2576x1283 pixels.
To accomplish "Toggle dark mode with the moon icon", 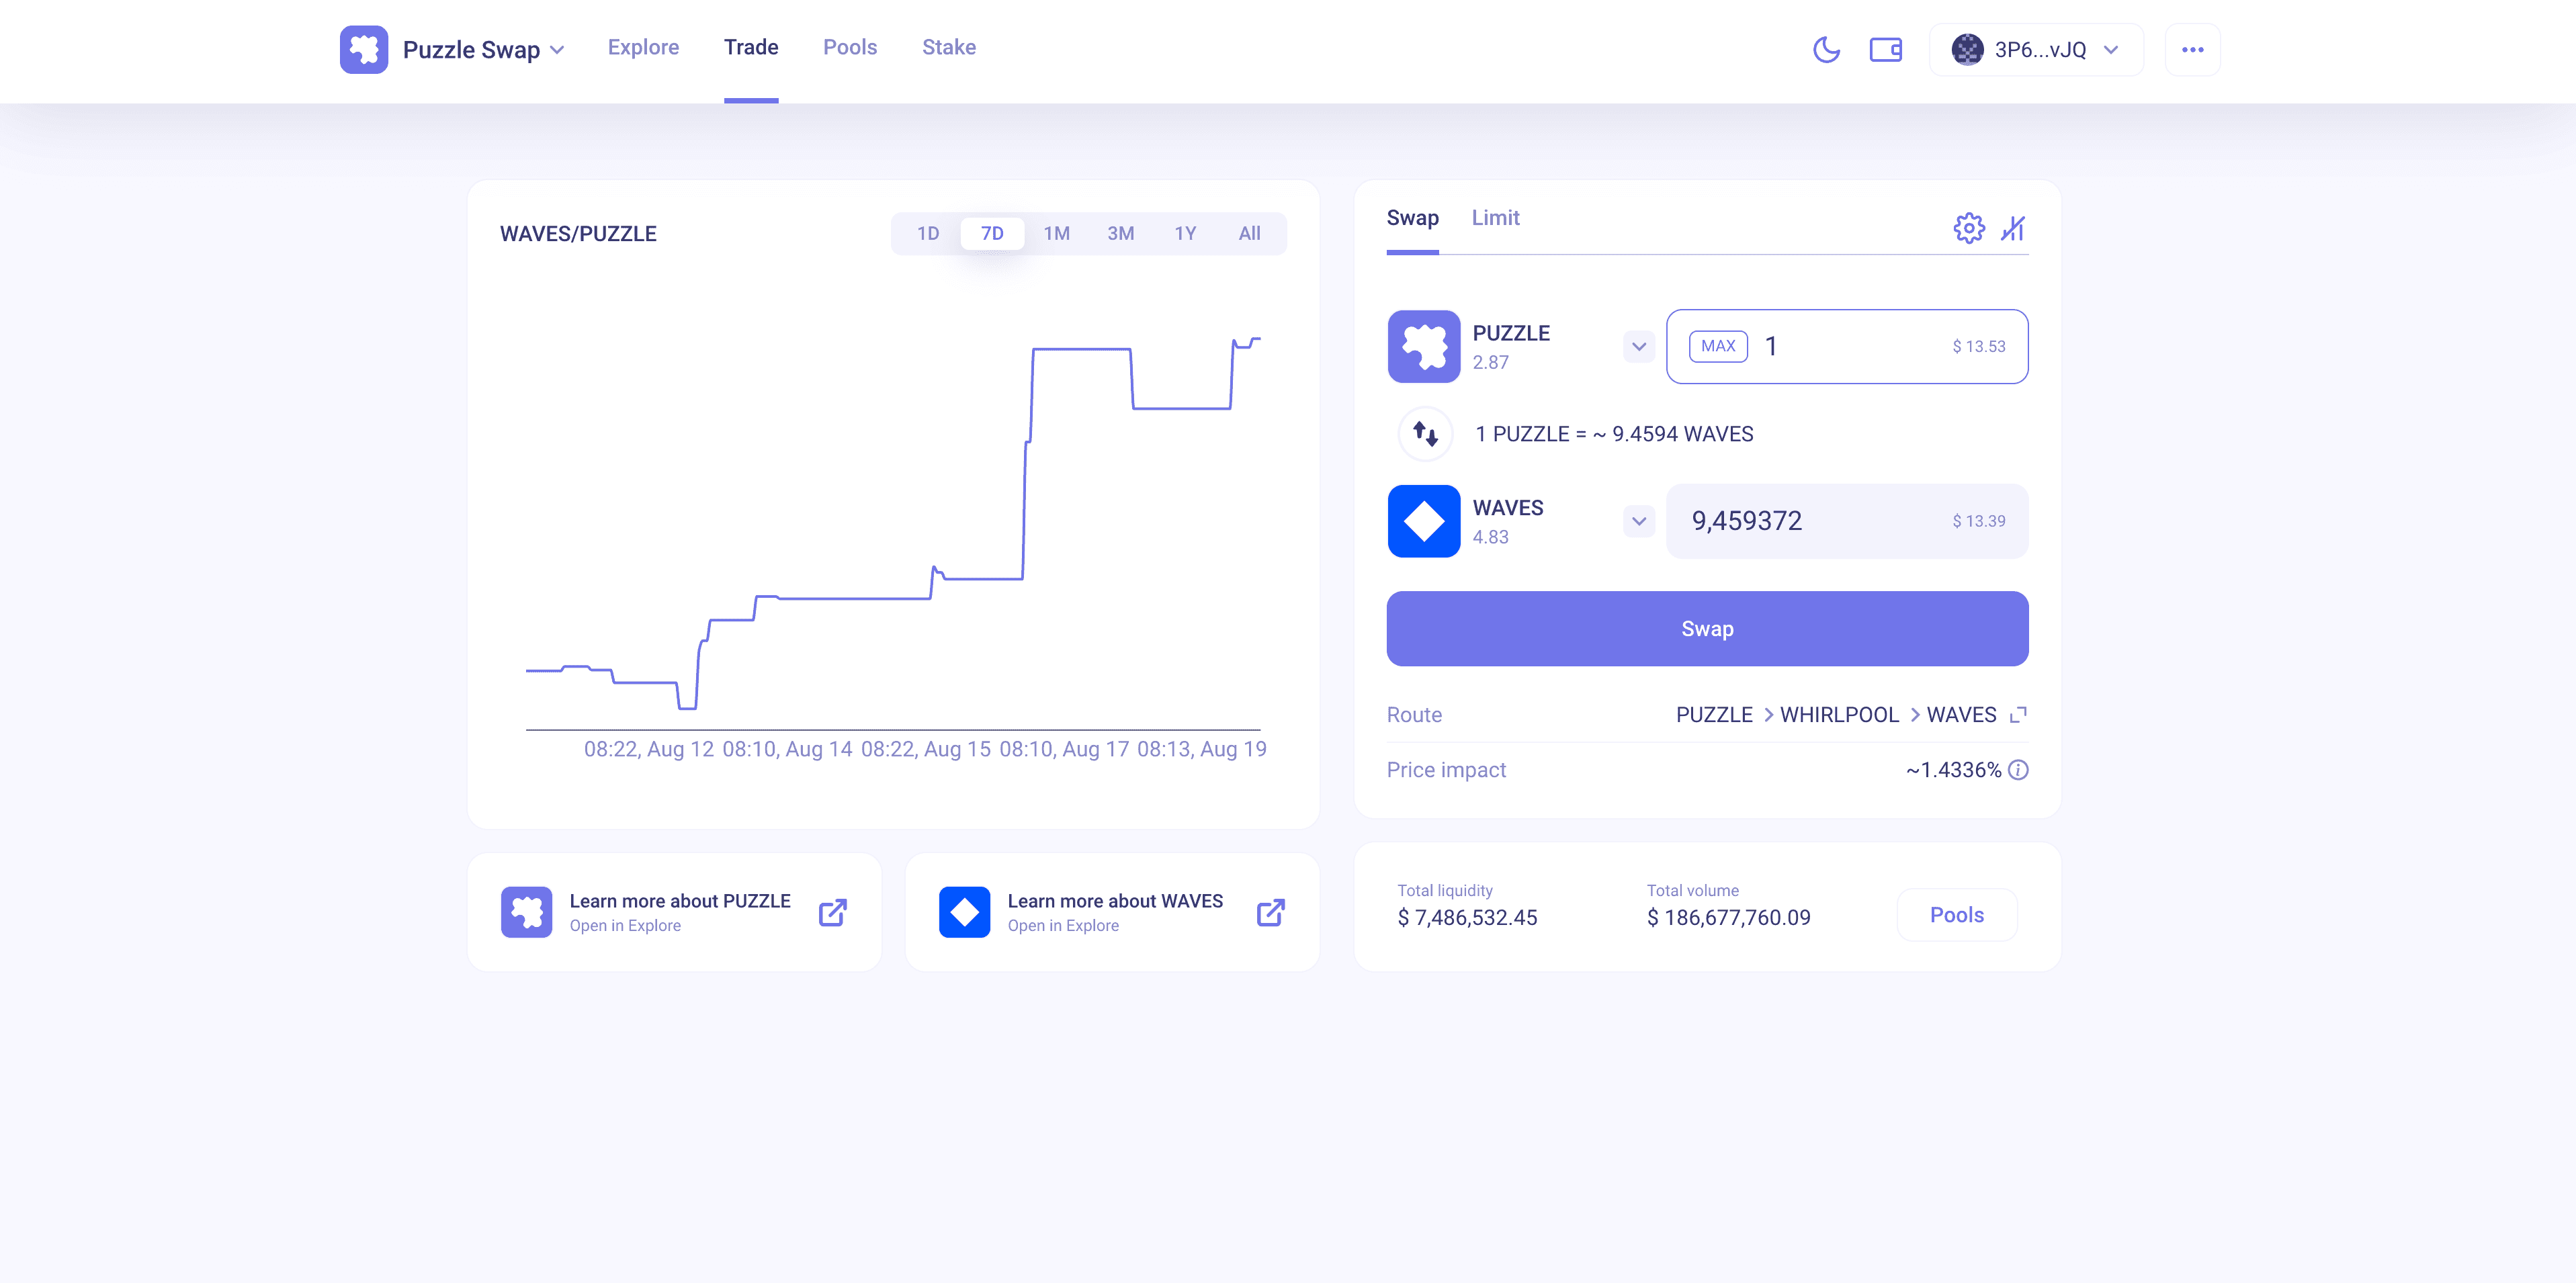I will (x=1826, y=49).
